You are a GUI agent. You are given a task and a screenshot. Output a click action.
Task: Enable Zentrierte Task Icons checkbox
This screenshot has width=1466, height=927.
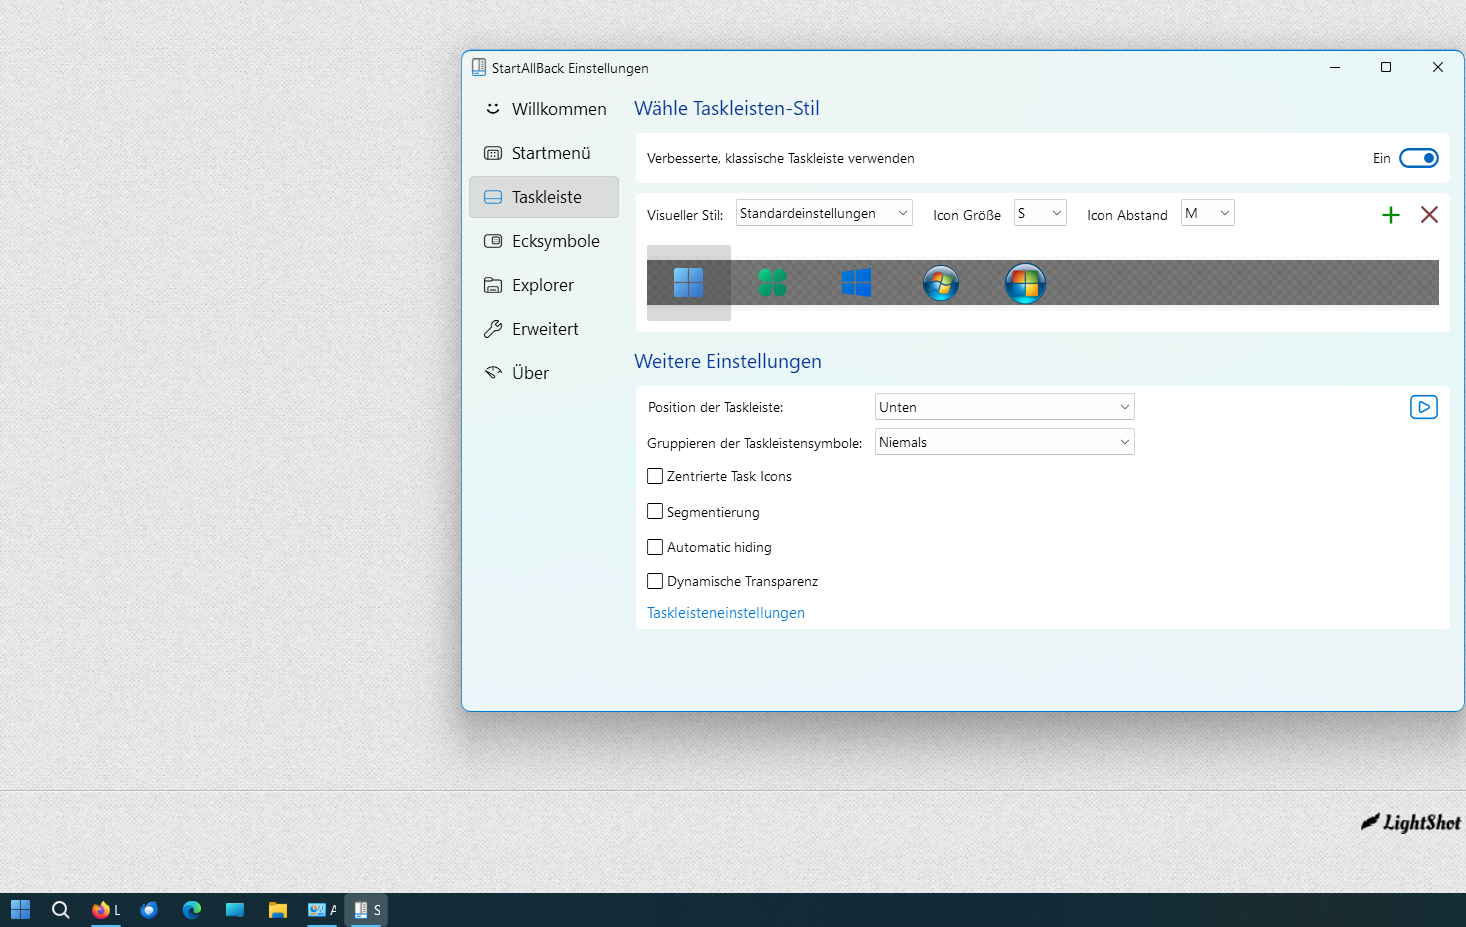click(655, 476)
